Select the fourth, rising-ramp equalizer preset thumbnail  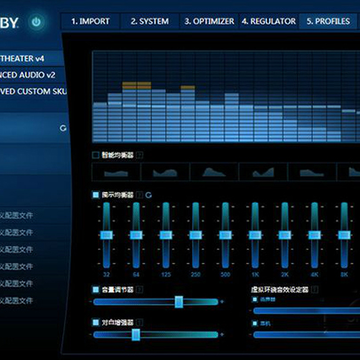click(x=263, y=172)
